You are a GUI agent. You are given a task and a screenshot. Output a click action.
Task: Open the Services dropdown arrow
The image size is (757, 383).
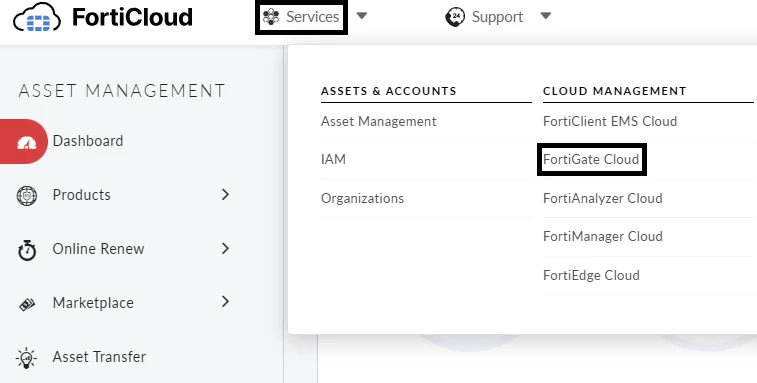[362, 16]
